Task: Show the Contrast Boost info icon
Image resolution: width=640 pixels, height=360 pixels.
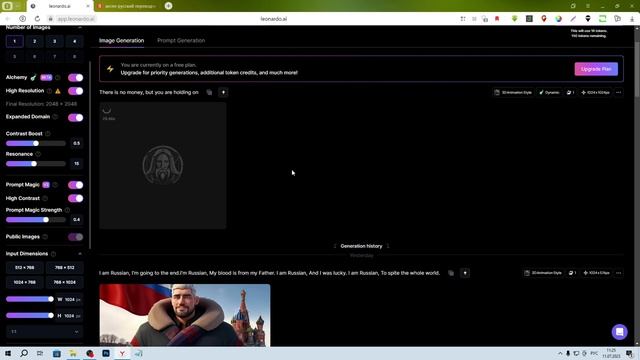Action: [x=48, y=133]
